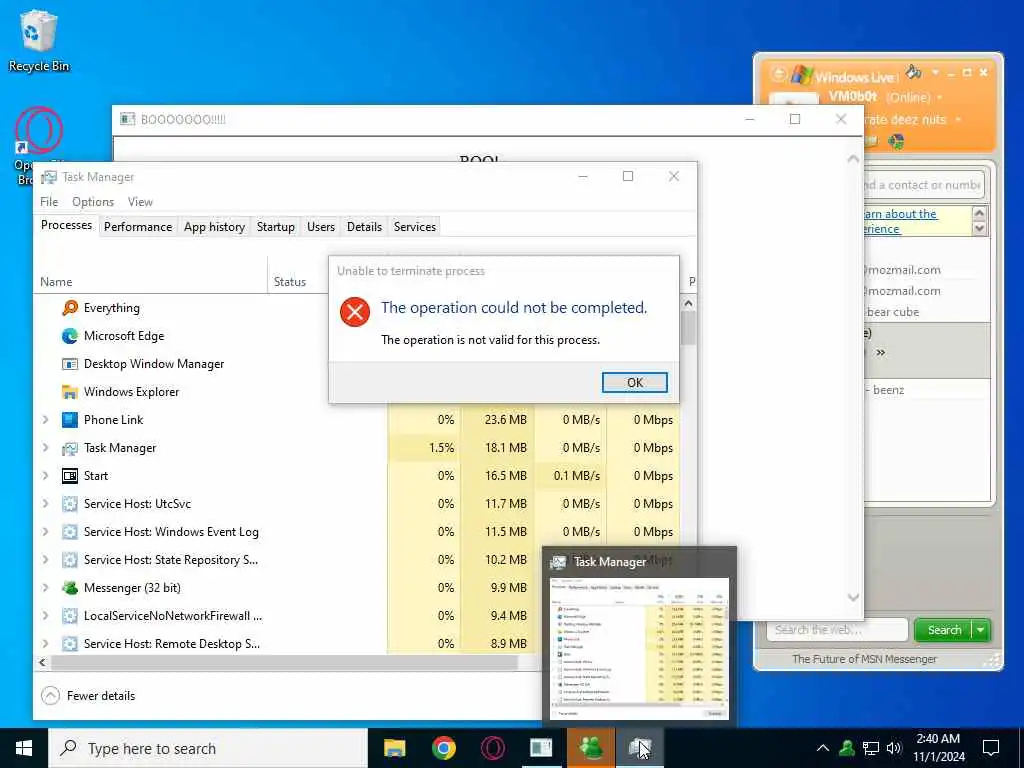
Task: Collapse view with Fewer details
Action: pos(88,696)
